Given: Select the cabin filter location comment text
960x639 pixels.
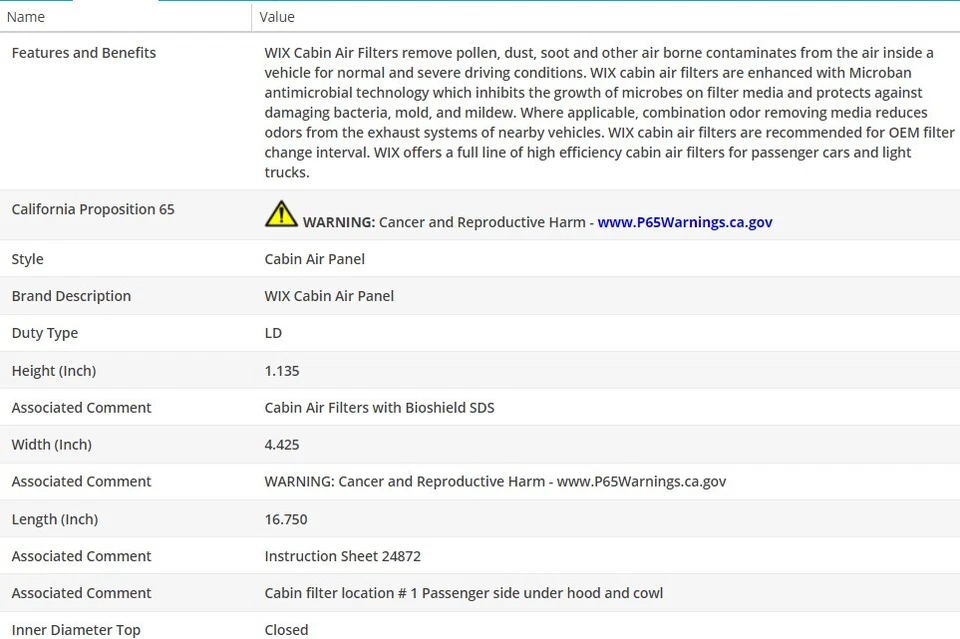Looking at the screenshot, I should pyautogui.click(x=463, y=593).
